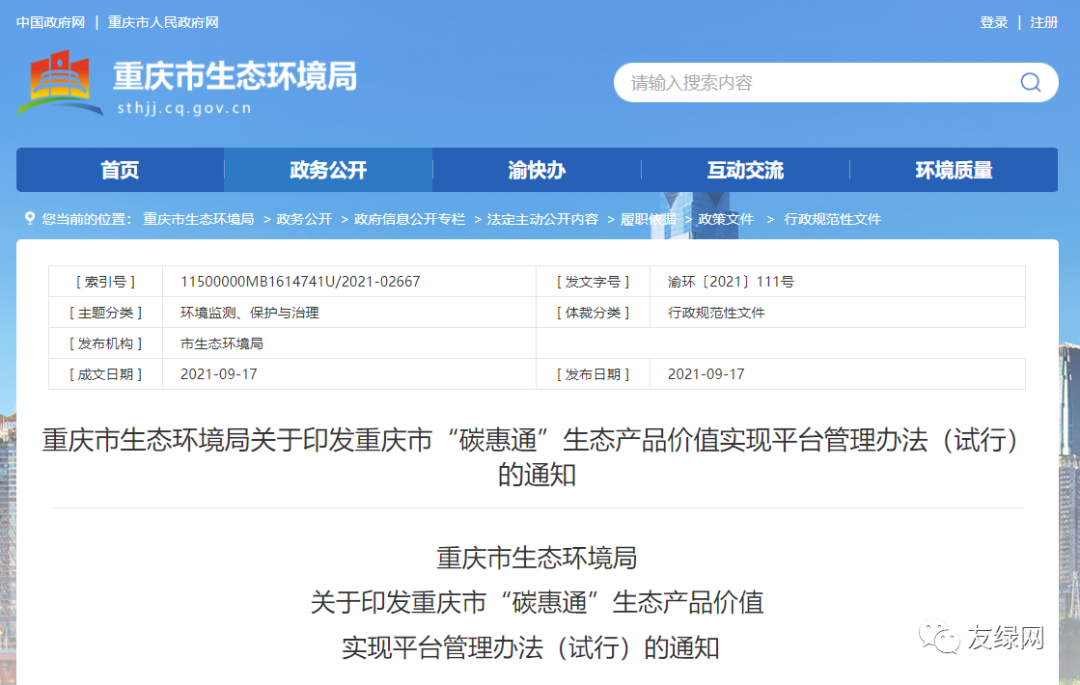The height and width of the screenshot is (685, 1080).
Task: Click the 注册 register link
Action: coord(1044,22)
